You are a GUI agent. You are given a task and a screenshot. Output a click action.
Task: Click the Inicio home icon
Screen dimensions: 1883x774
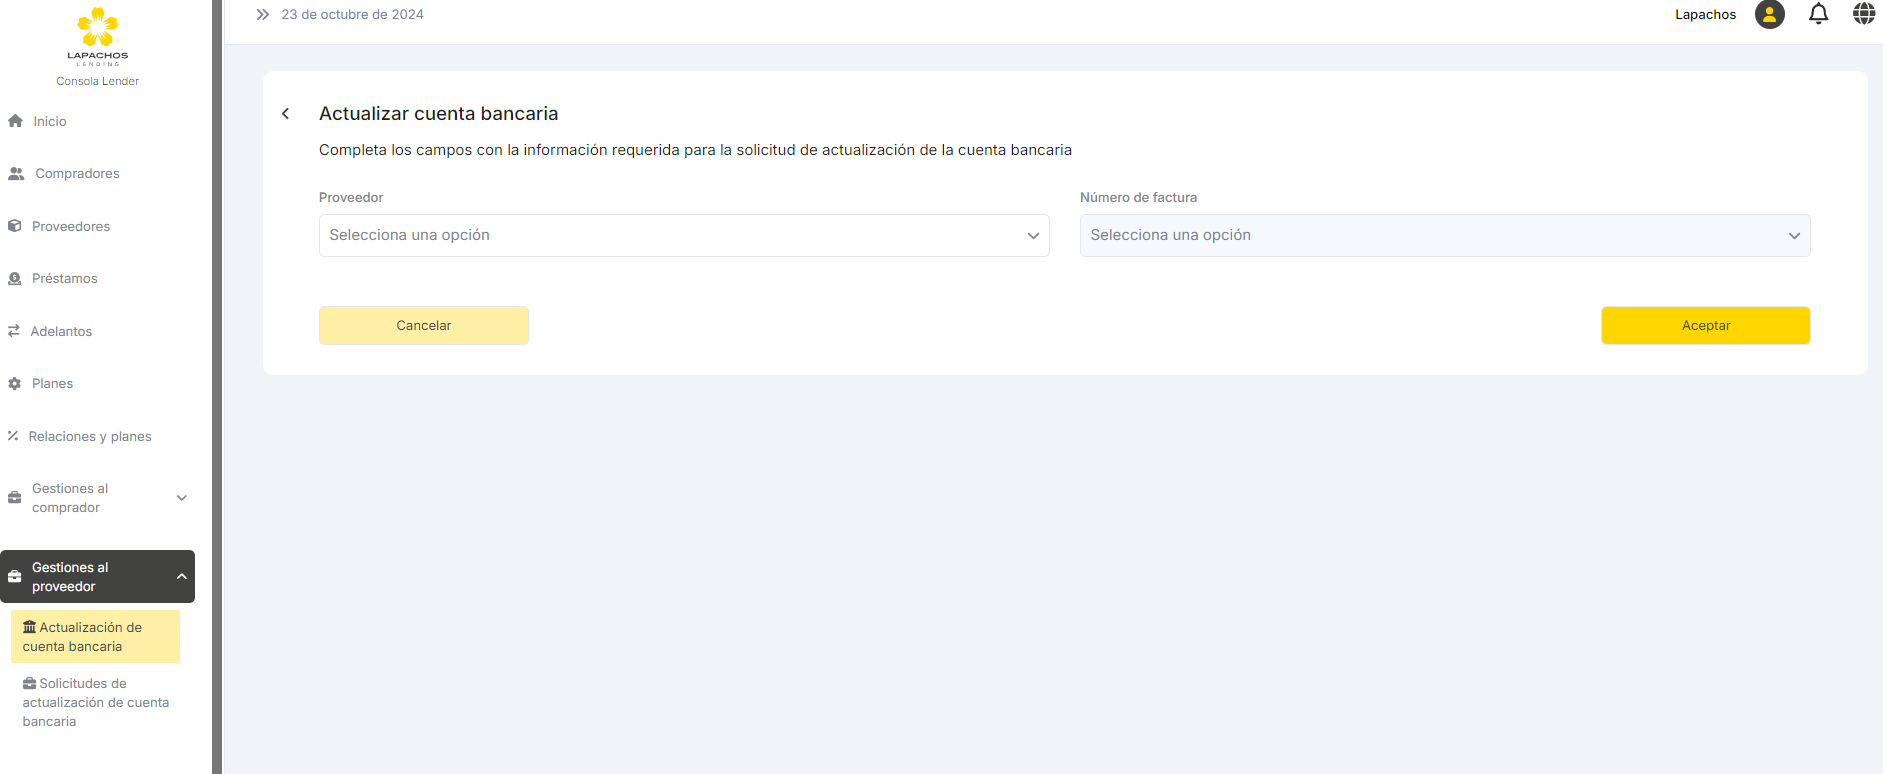(x=15, y=121)
